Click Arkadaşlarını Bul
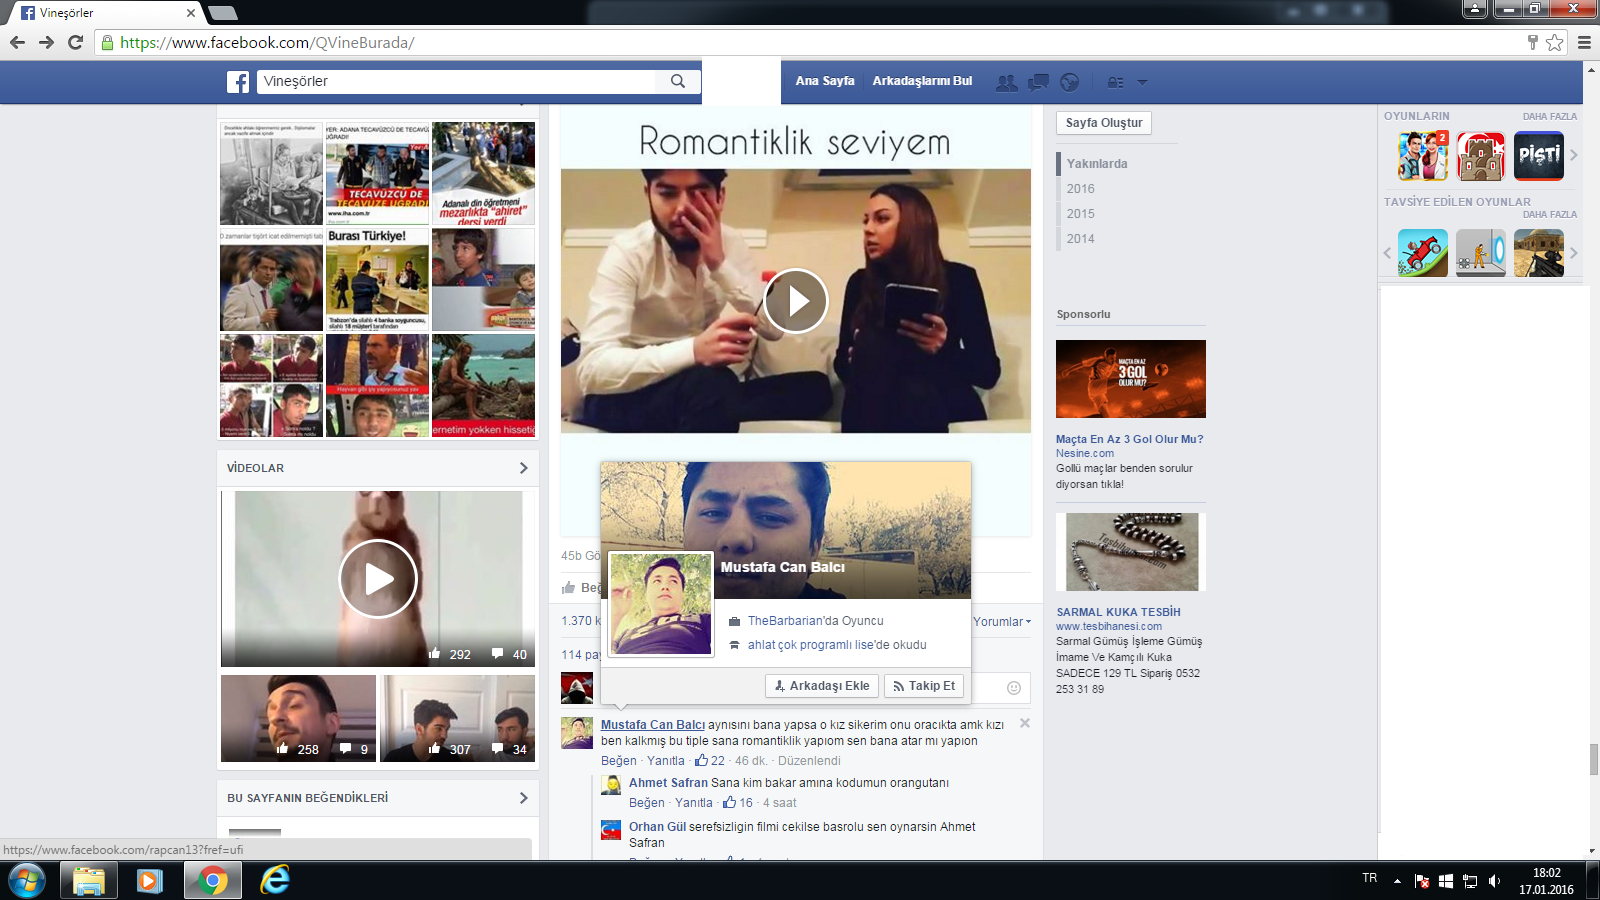 point(922,81)
